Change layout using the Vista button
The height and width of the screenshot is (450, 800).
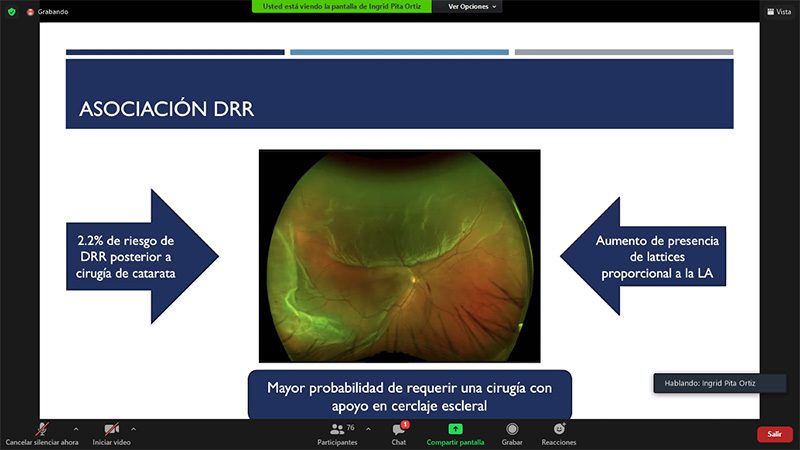(x=777, y=11)
